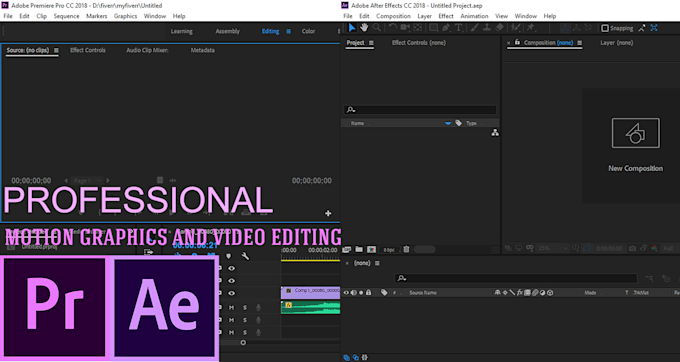This screenshot has width=680, height=362.
Task: Select the Rectangle shape tool
Action: pos(433,28)
